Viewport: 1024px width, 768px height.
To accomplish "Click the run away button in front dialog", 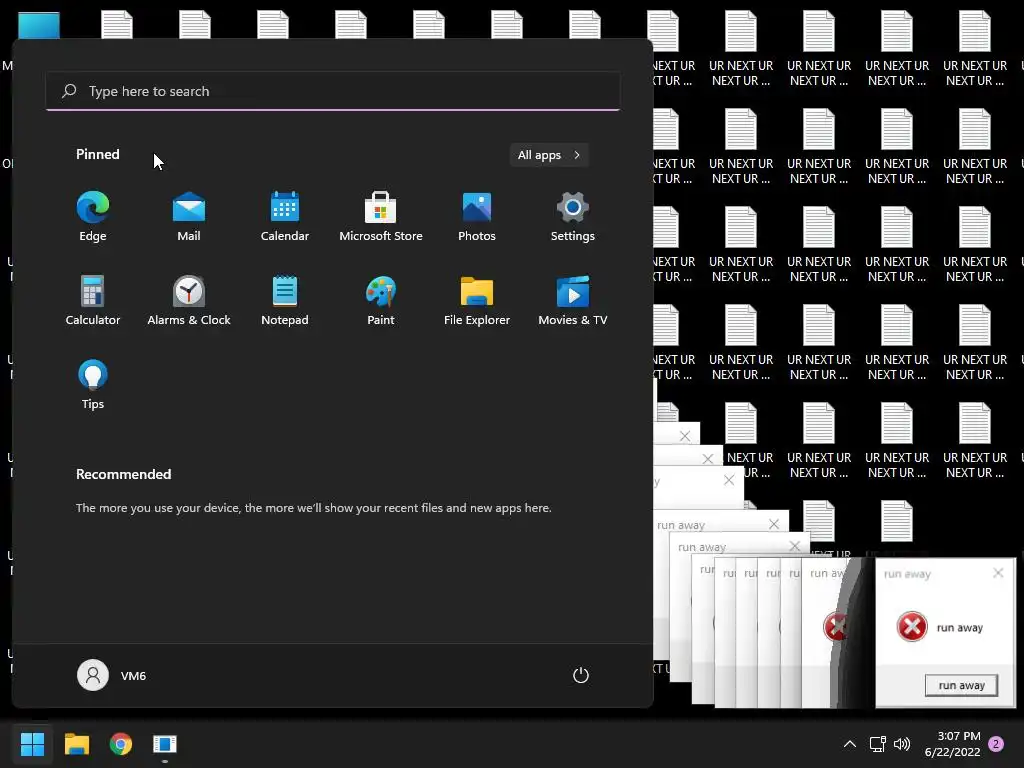I will [x=961, y=685].
